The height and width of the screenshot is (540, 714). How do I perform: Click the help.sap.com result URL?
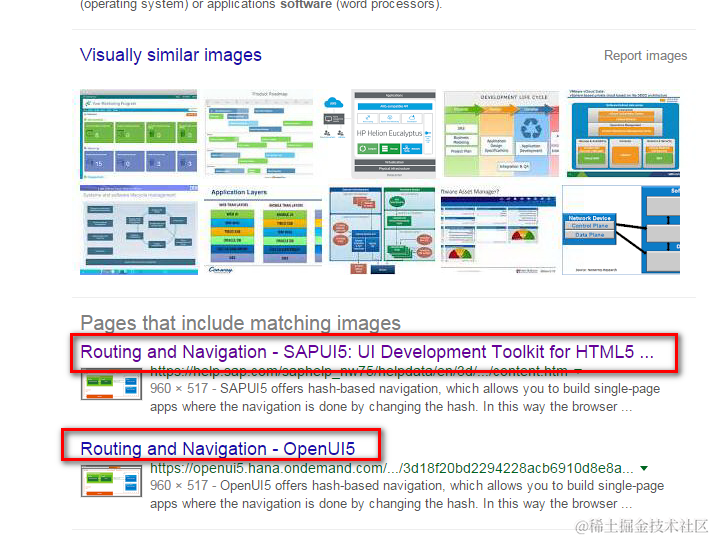[x=359, y=372]
